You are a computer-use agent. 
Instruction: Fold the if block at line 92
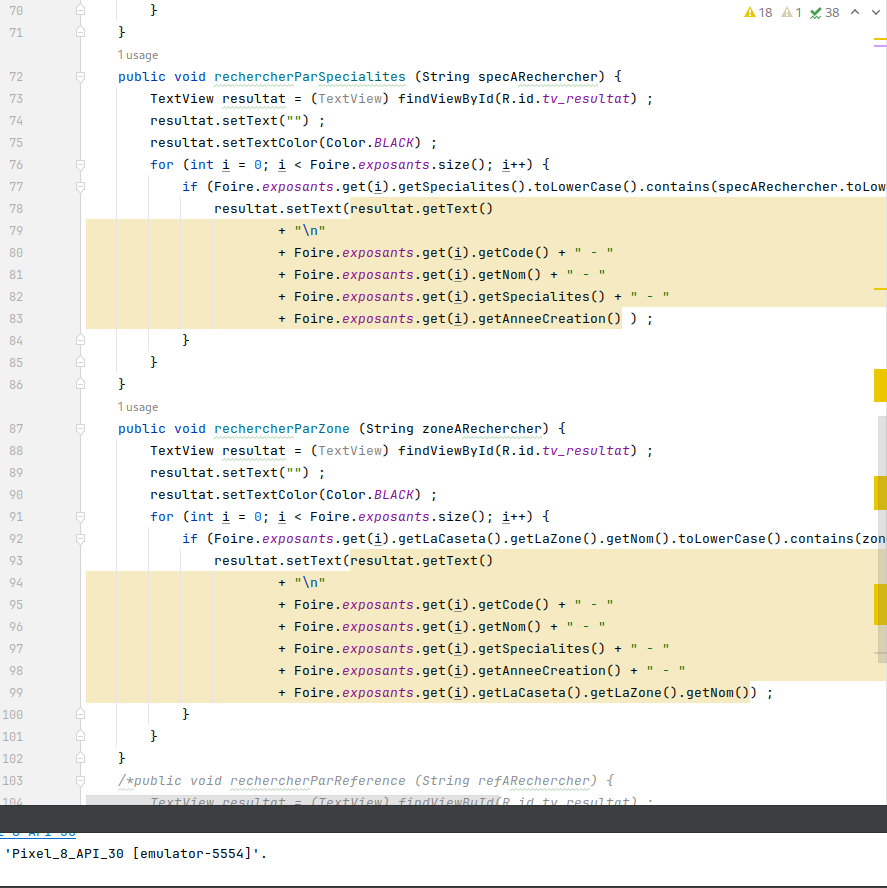coord(80,539)
